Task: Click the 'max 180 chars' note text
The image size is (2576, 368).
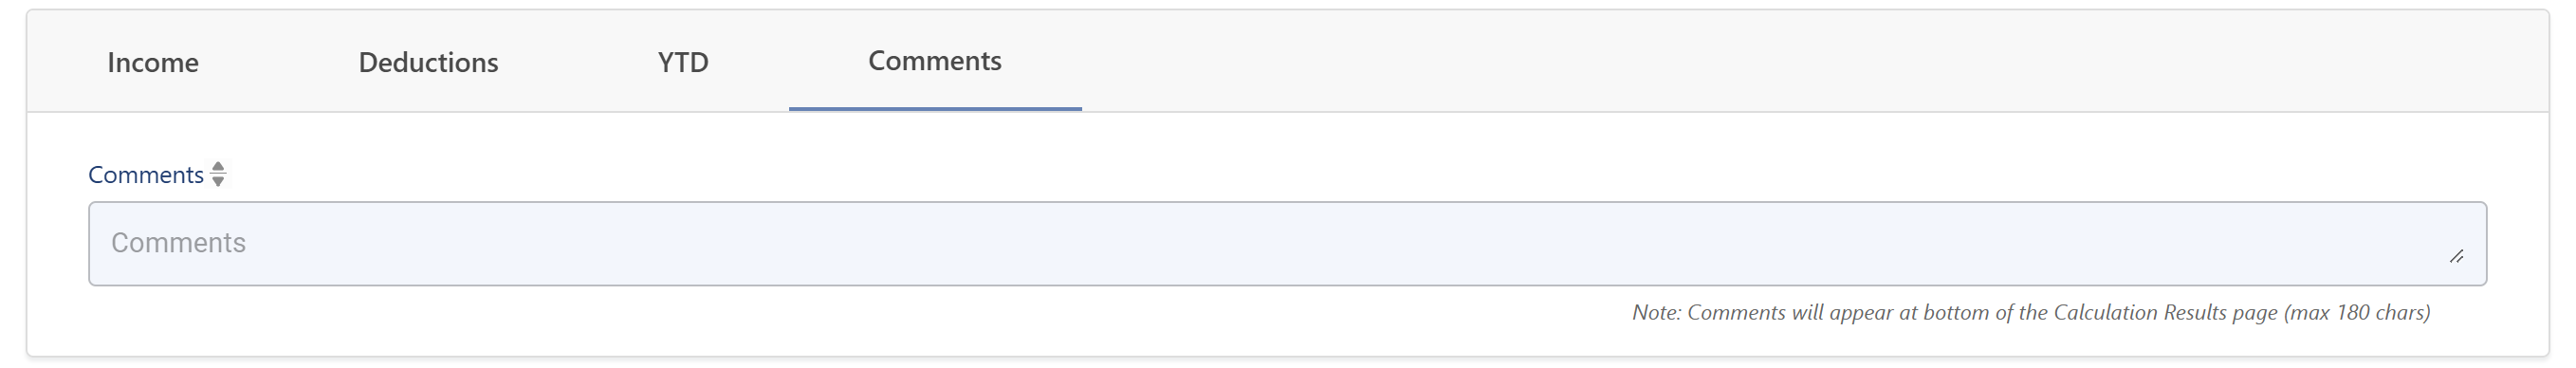Action: coord(2357,313)
